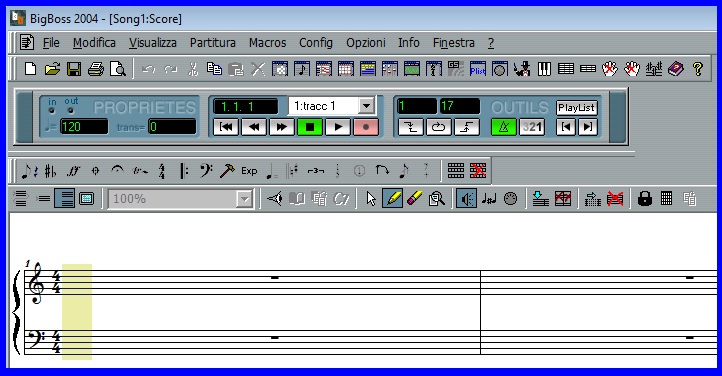722x376 pixels.
Task: Open the Macros menu
Action: (x=268, y=43)
